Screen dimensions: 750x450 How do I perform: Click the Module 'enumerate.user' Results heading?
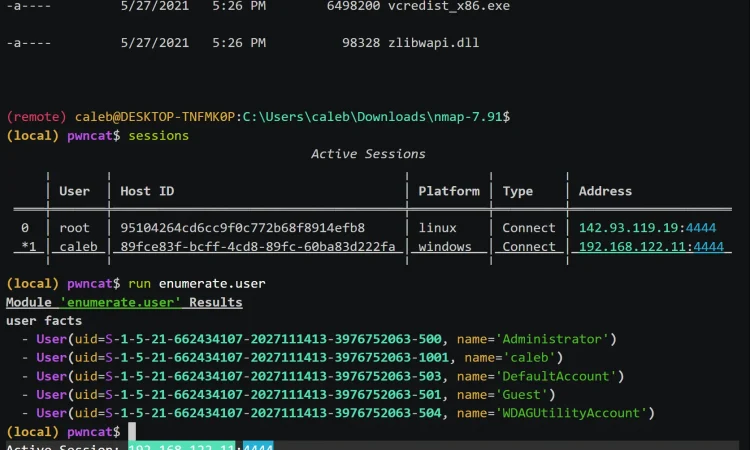[x=124, y=302]
